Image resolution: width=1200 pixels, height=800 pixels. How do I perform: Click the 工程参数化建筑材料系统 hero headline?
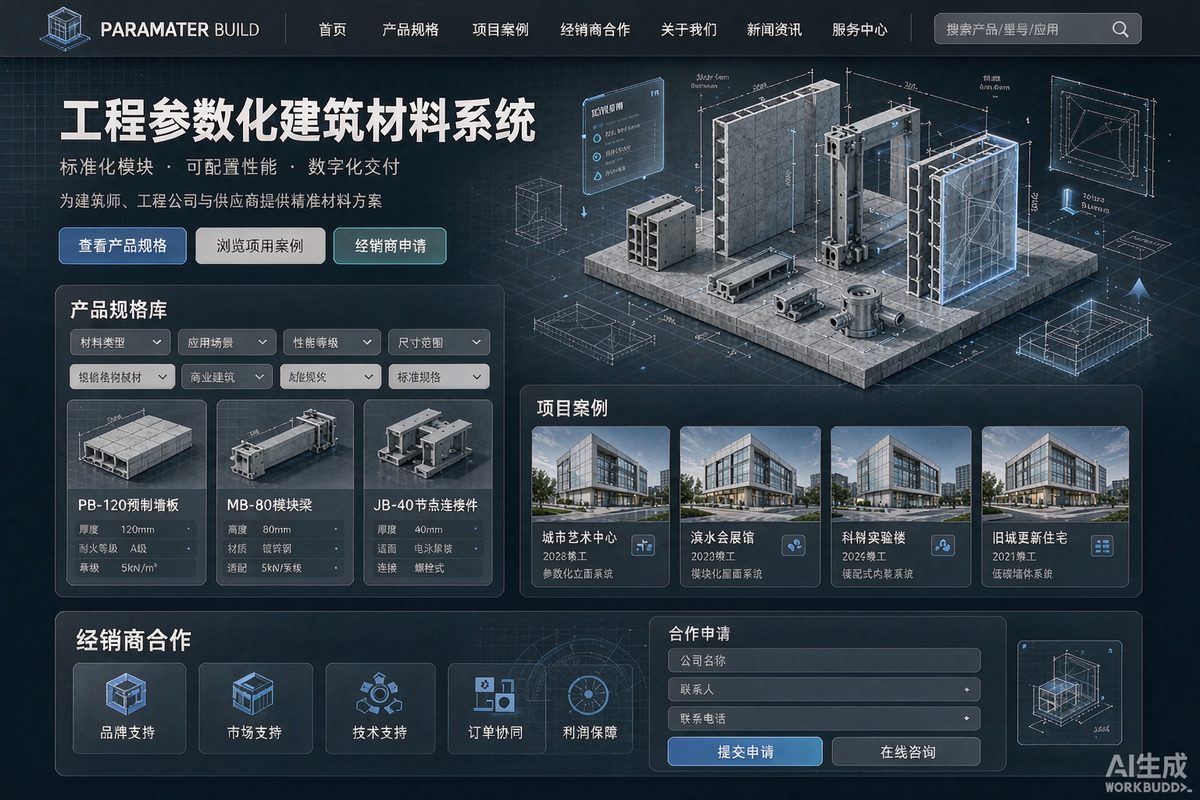click(x=297, y=121)
